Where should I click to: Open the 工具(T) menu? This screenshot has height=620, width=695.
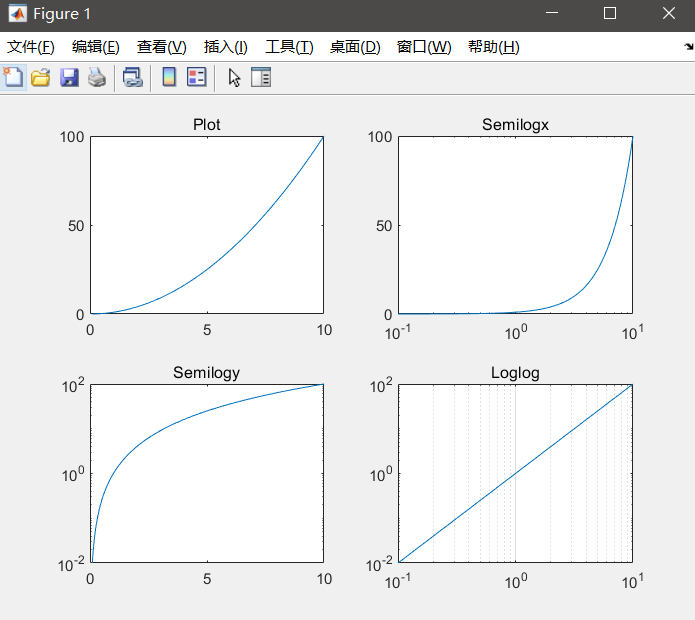point(289,47)
